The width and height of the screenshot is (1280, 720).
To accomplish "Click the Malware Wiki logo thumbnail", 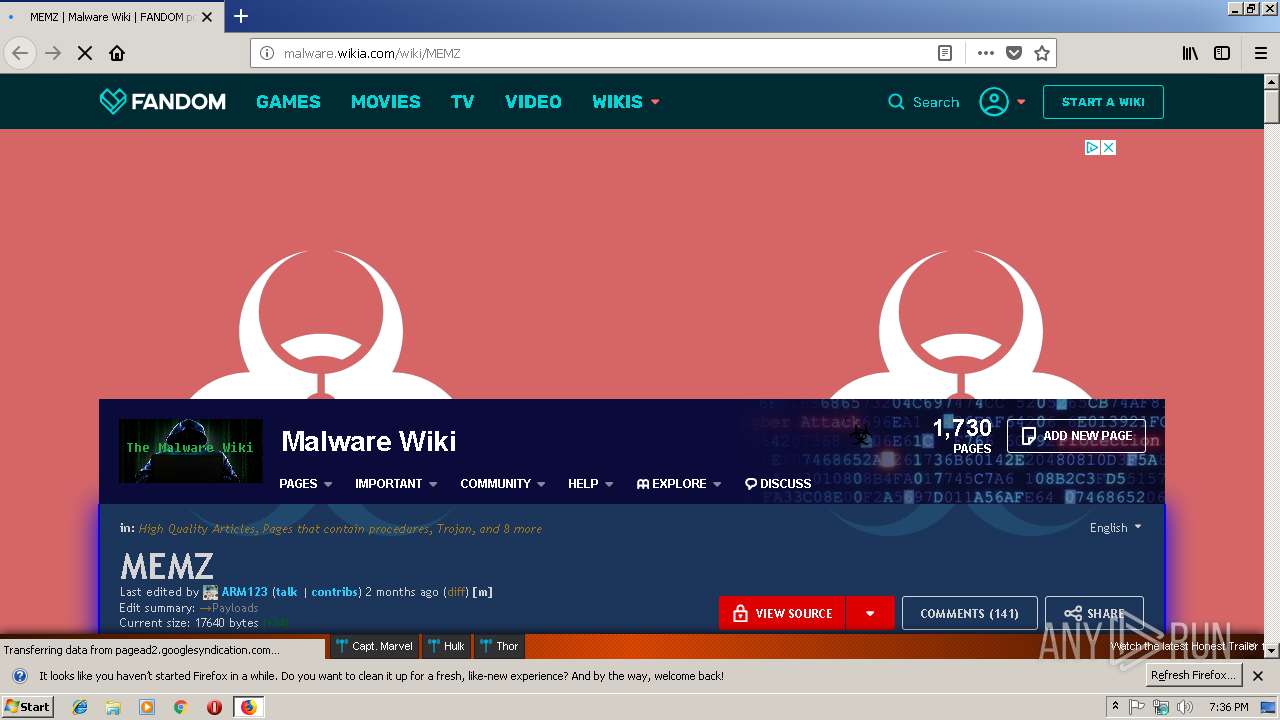I will click(190, 450).
